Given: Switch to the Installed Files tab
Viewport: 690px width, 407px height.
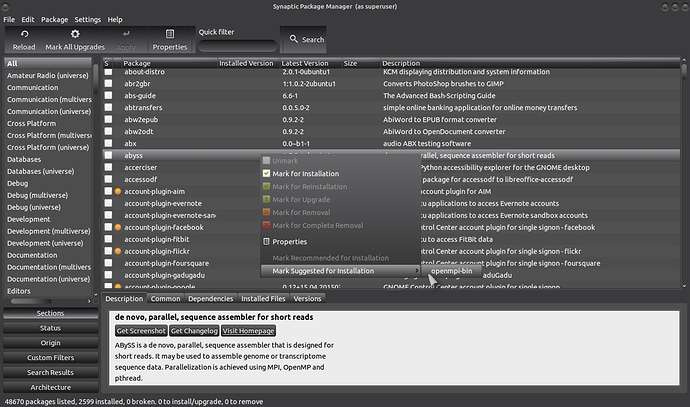Looking at the screenshot, I should click(263, 298).
